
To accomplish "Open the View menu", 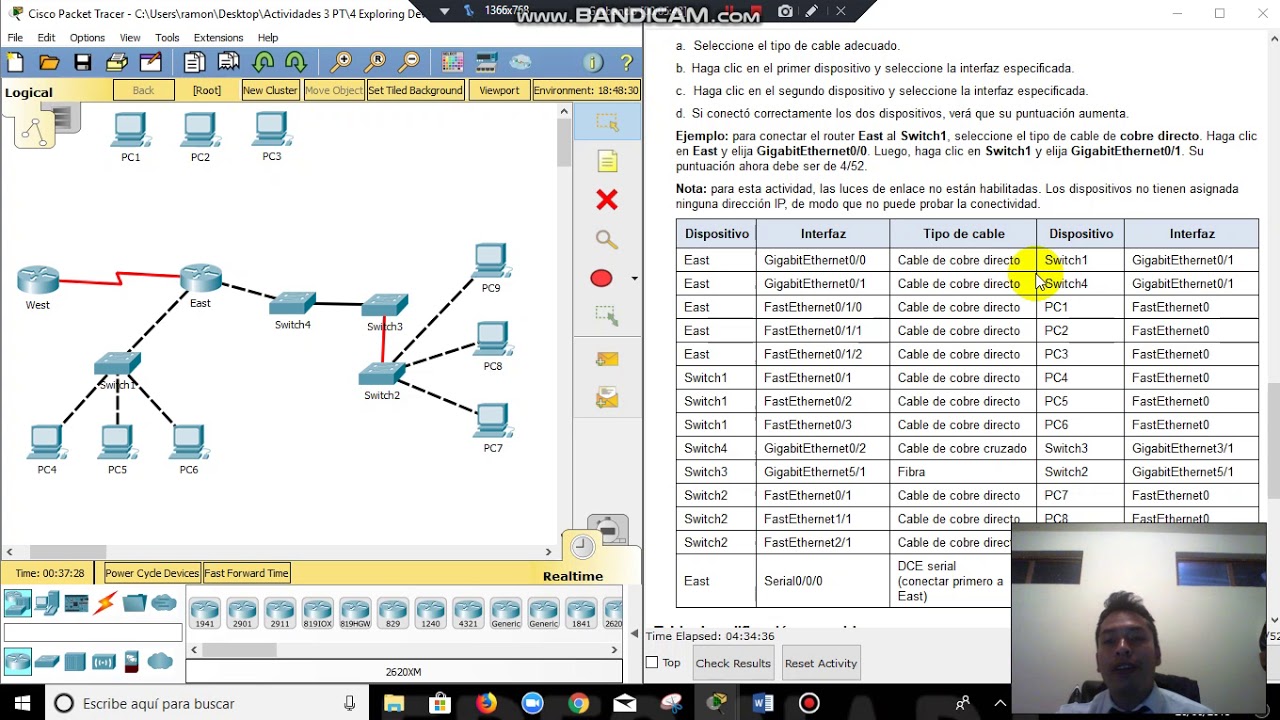I will click(130, 38).
